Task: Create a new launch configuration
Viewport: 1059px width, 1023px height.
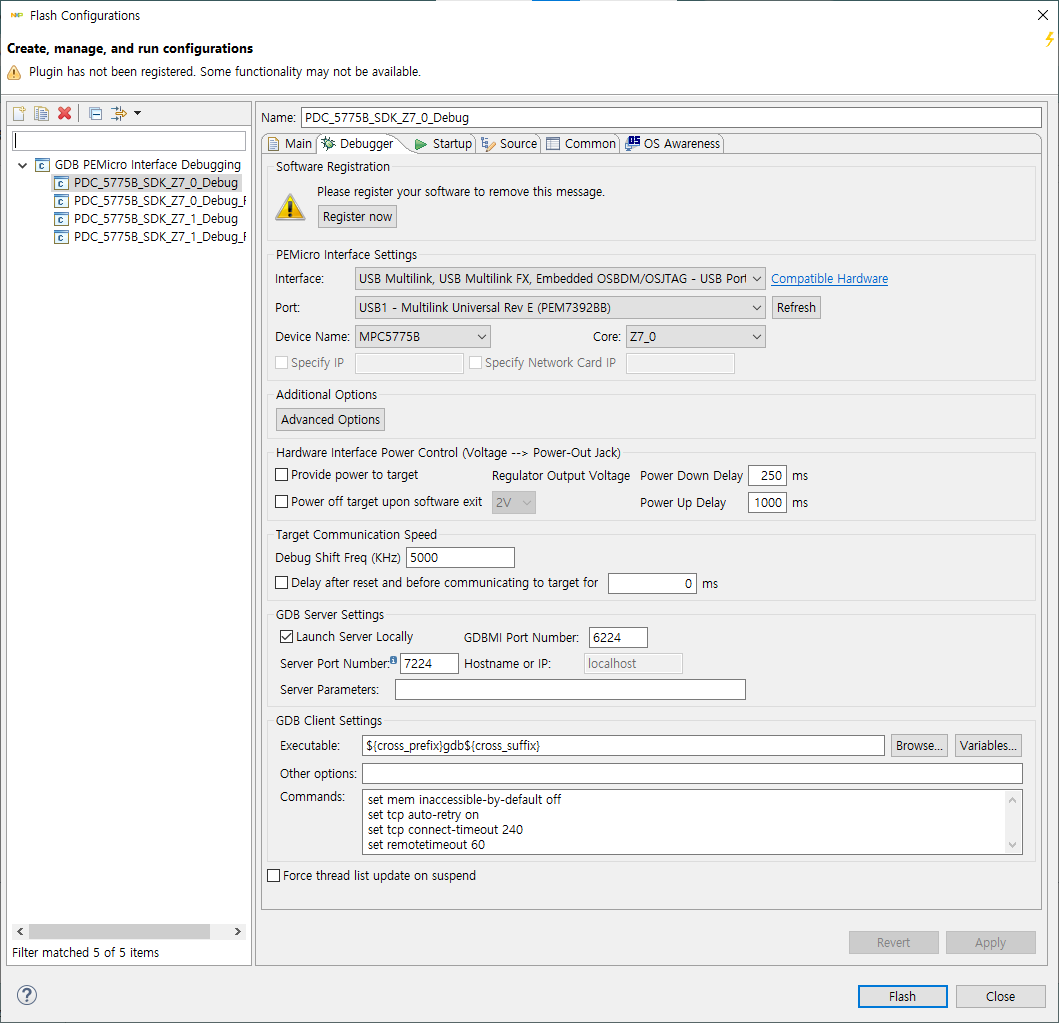Action: (18, 113)
